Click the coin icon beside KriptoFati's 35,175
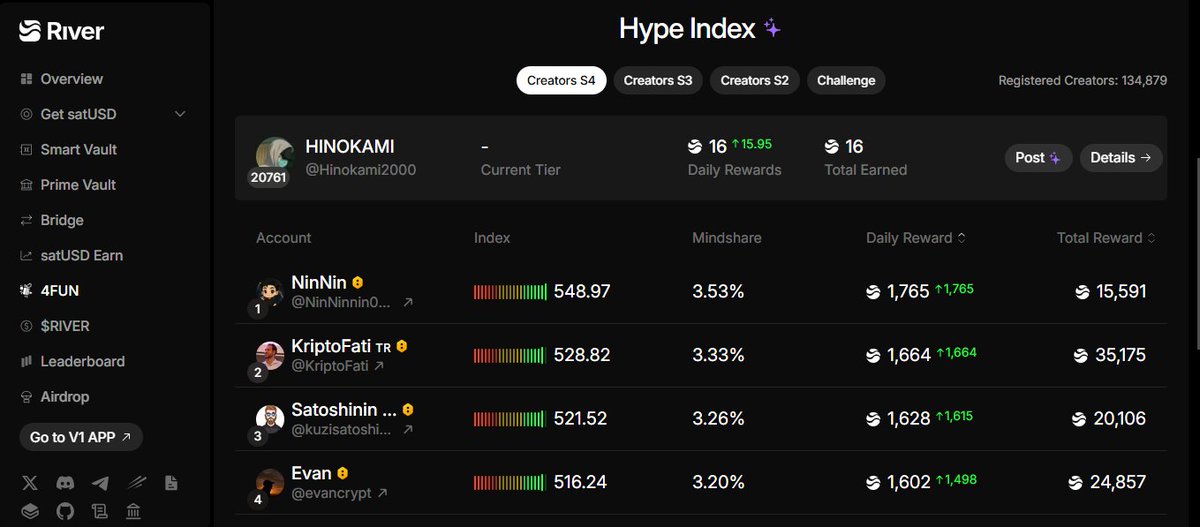This screenshot has width=1200, height=527. tap(1081, 355)
